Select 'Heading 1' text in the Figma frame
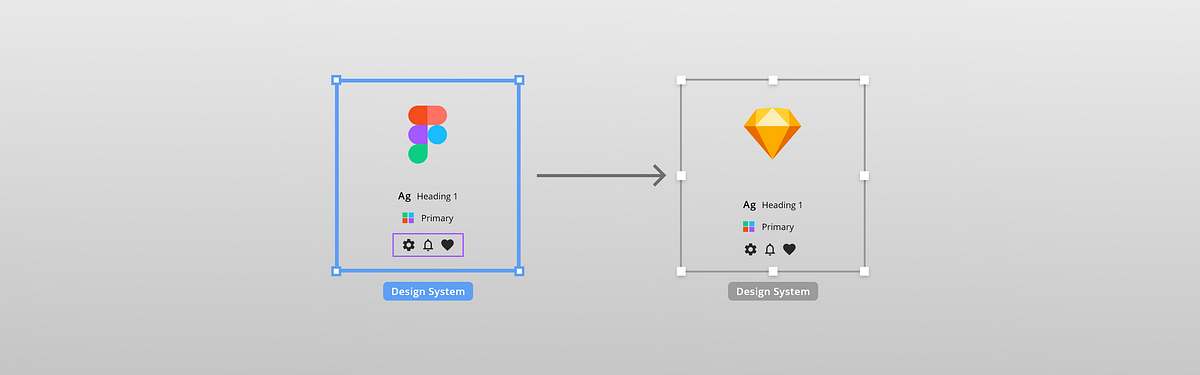This screenshot has width=1200, height=375. (x=437, y=197)
